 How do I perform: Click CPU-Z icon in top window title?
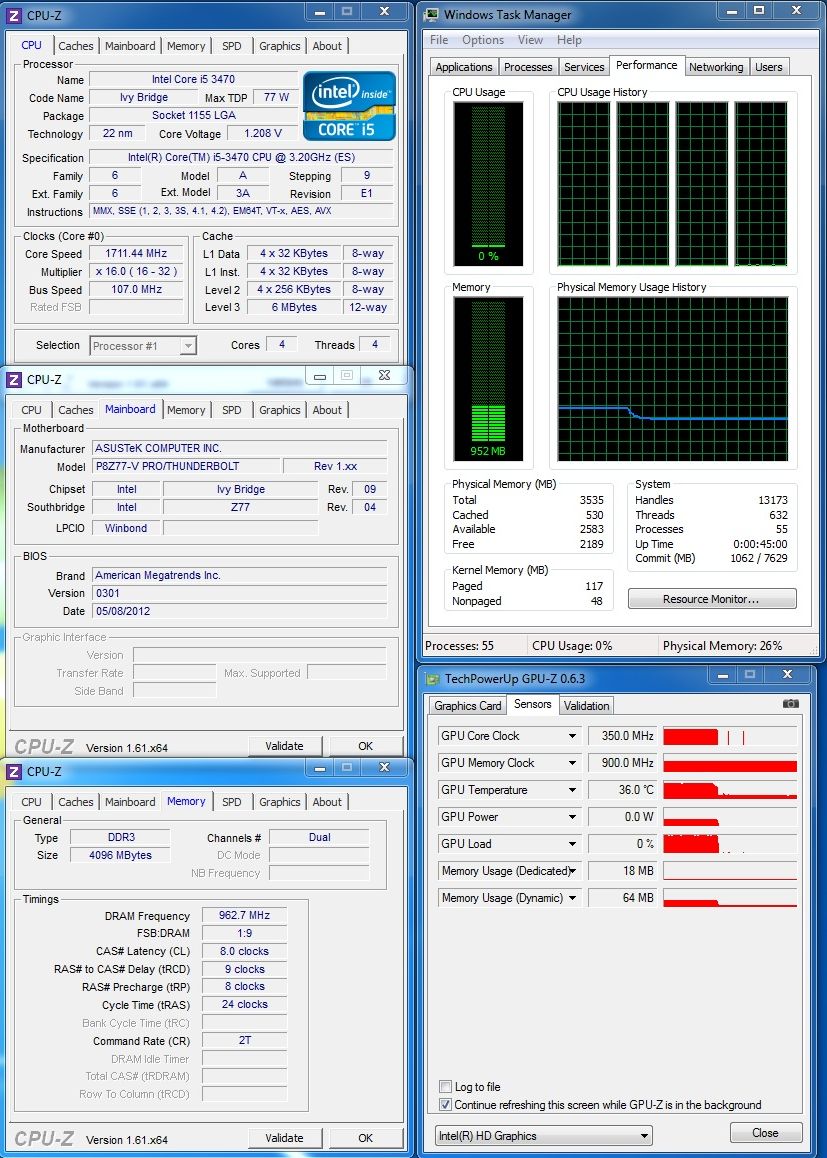tap(14, 15)
